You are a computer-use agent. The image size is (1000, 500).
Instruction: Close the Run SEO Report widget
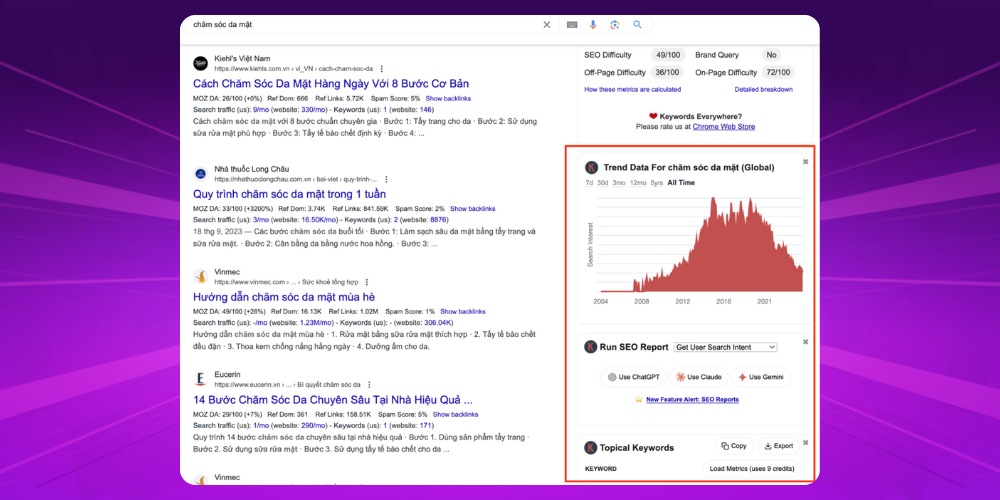pos(805,342)
